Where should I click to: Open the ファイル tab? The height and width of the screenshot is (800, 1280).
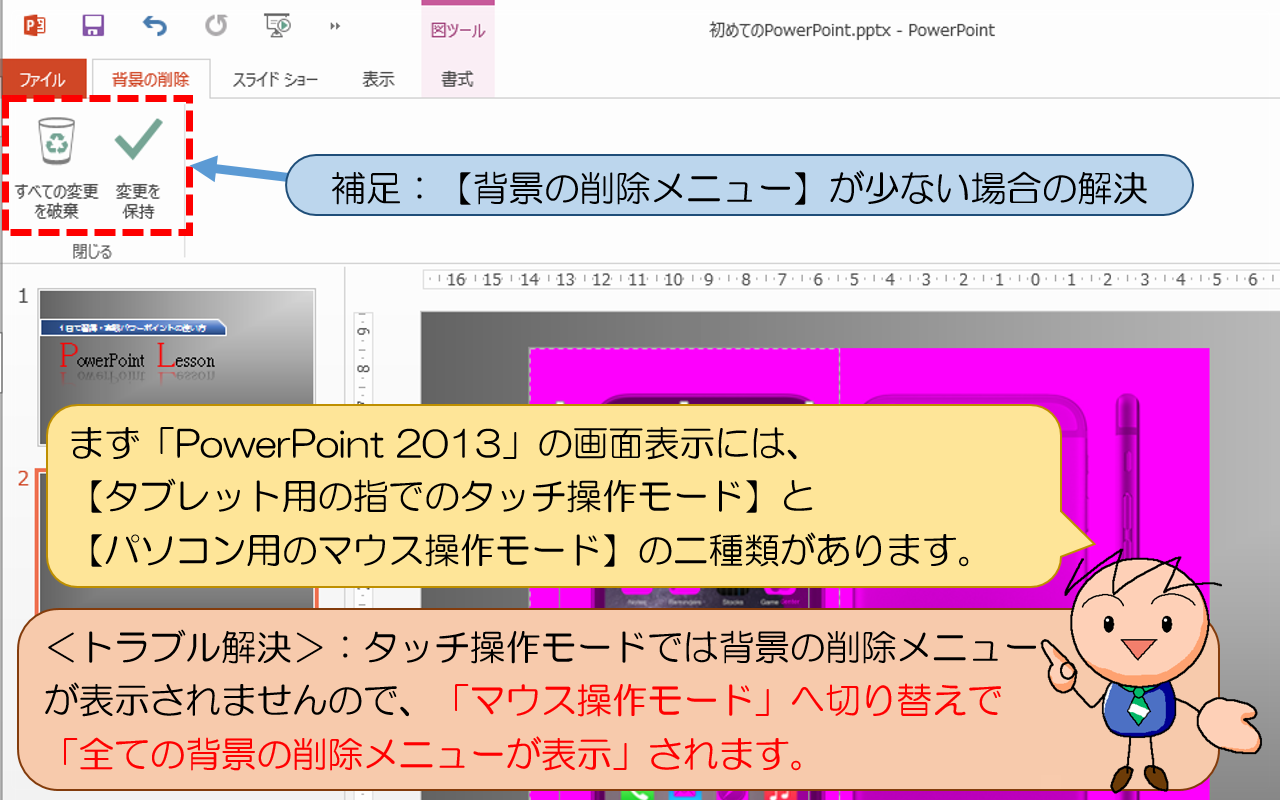click(x=42, y=80)
